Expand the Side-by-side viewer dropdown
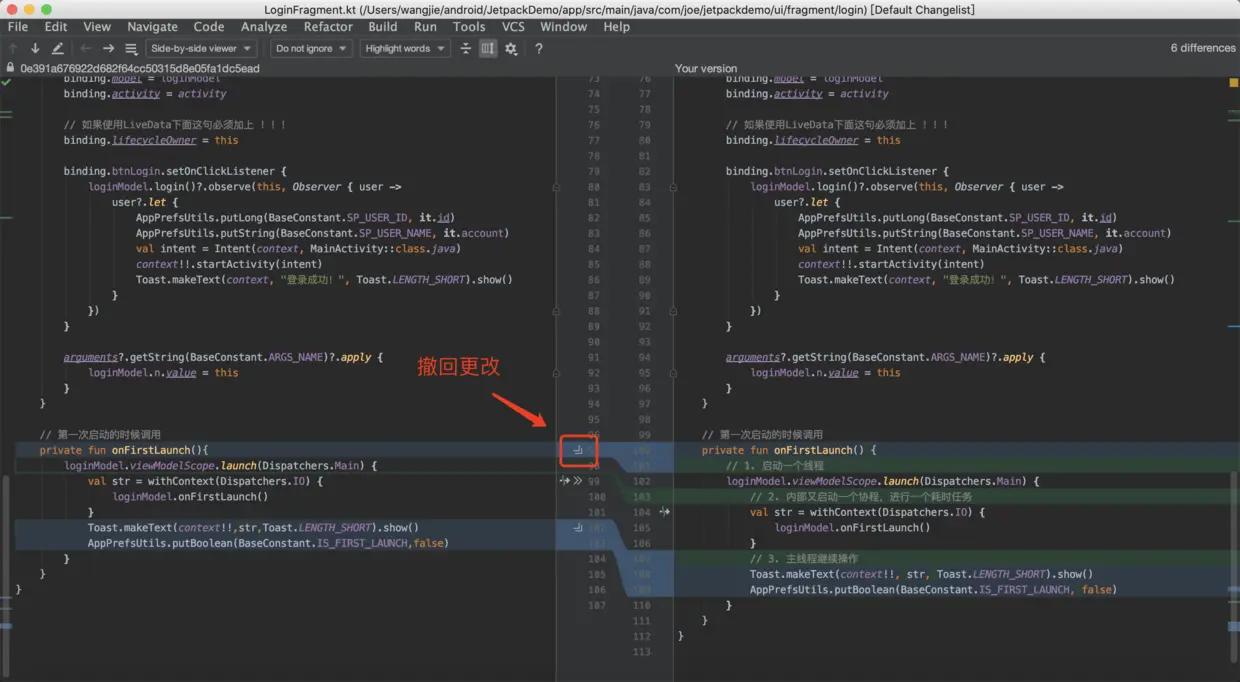Viewport: 1240px width, 682px height. click(201, 48)
